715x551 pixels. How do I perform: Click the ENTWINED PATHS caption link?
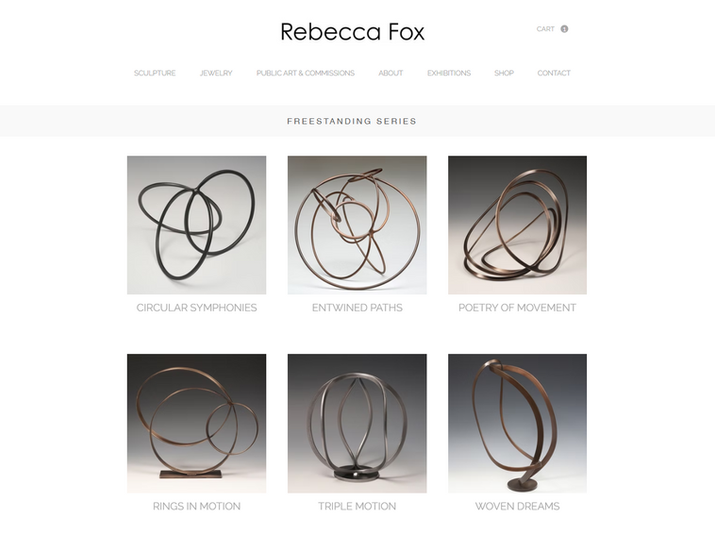tap(357, 308)
